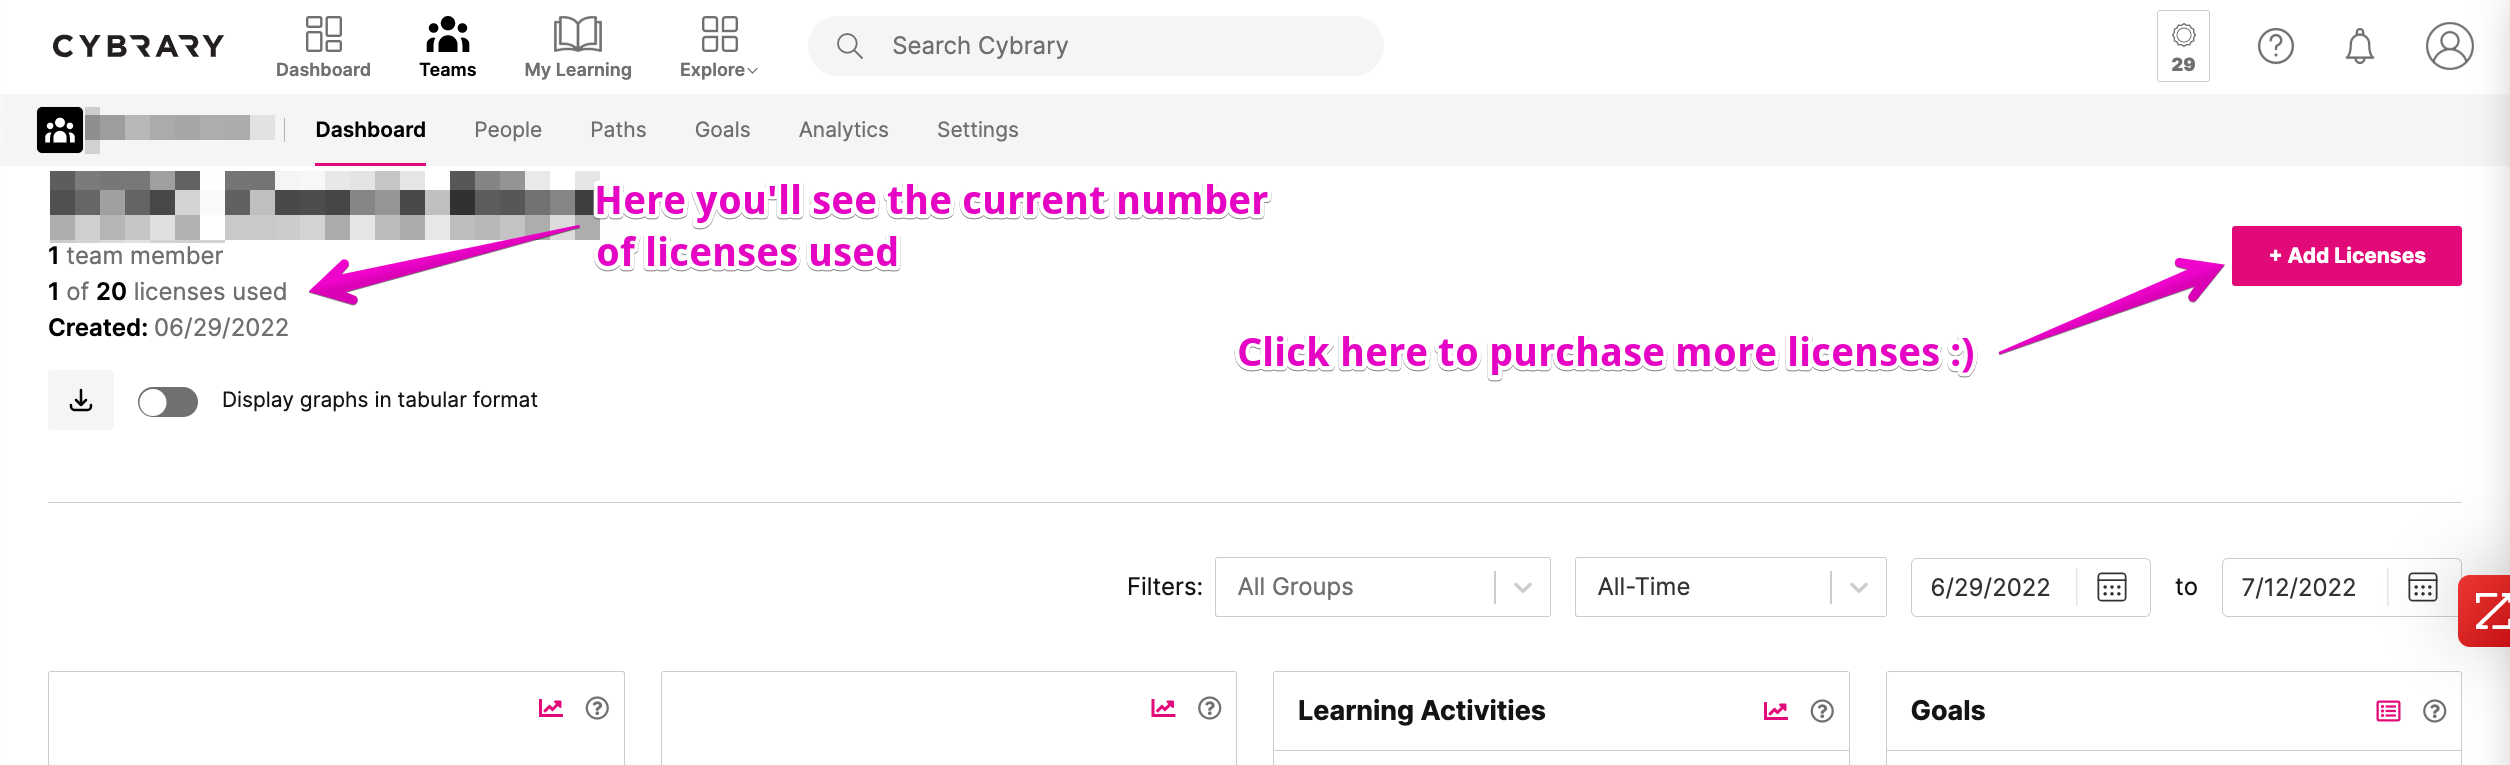Image resolution: width=2510 pixels, height=765 pixels.
Task: Go to My Learning in top navigation
Action: (x=578, y=47)
